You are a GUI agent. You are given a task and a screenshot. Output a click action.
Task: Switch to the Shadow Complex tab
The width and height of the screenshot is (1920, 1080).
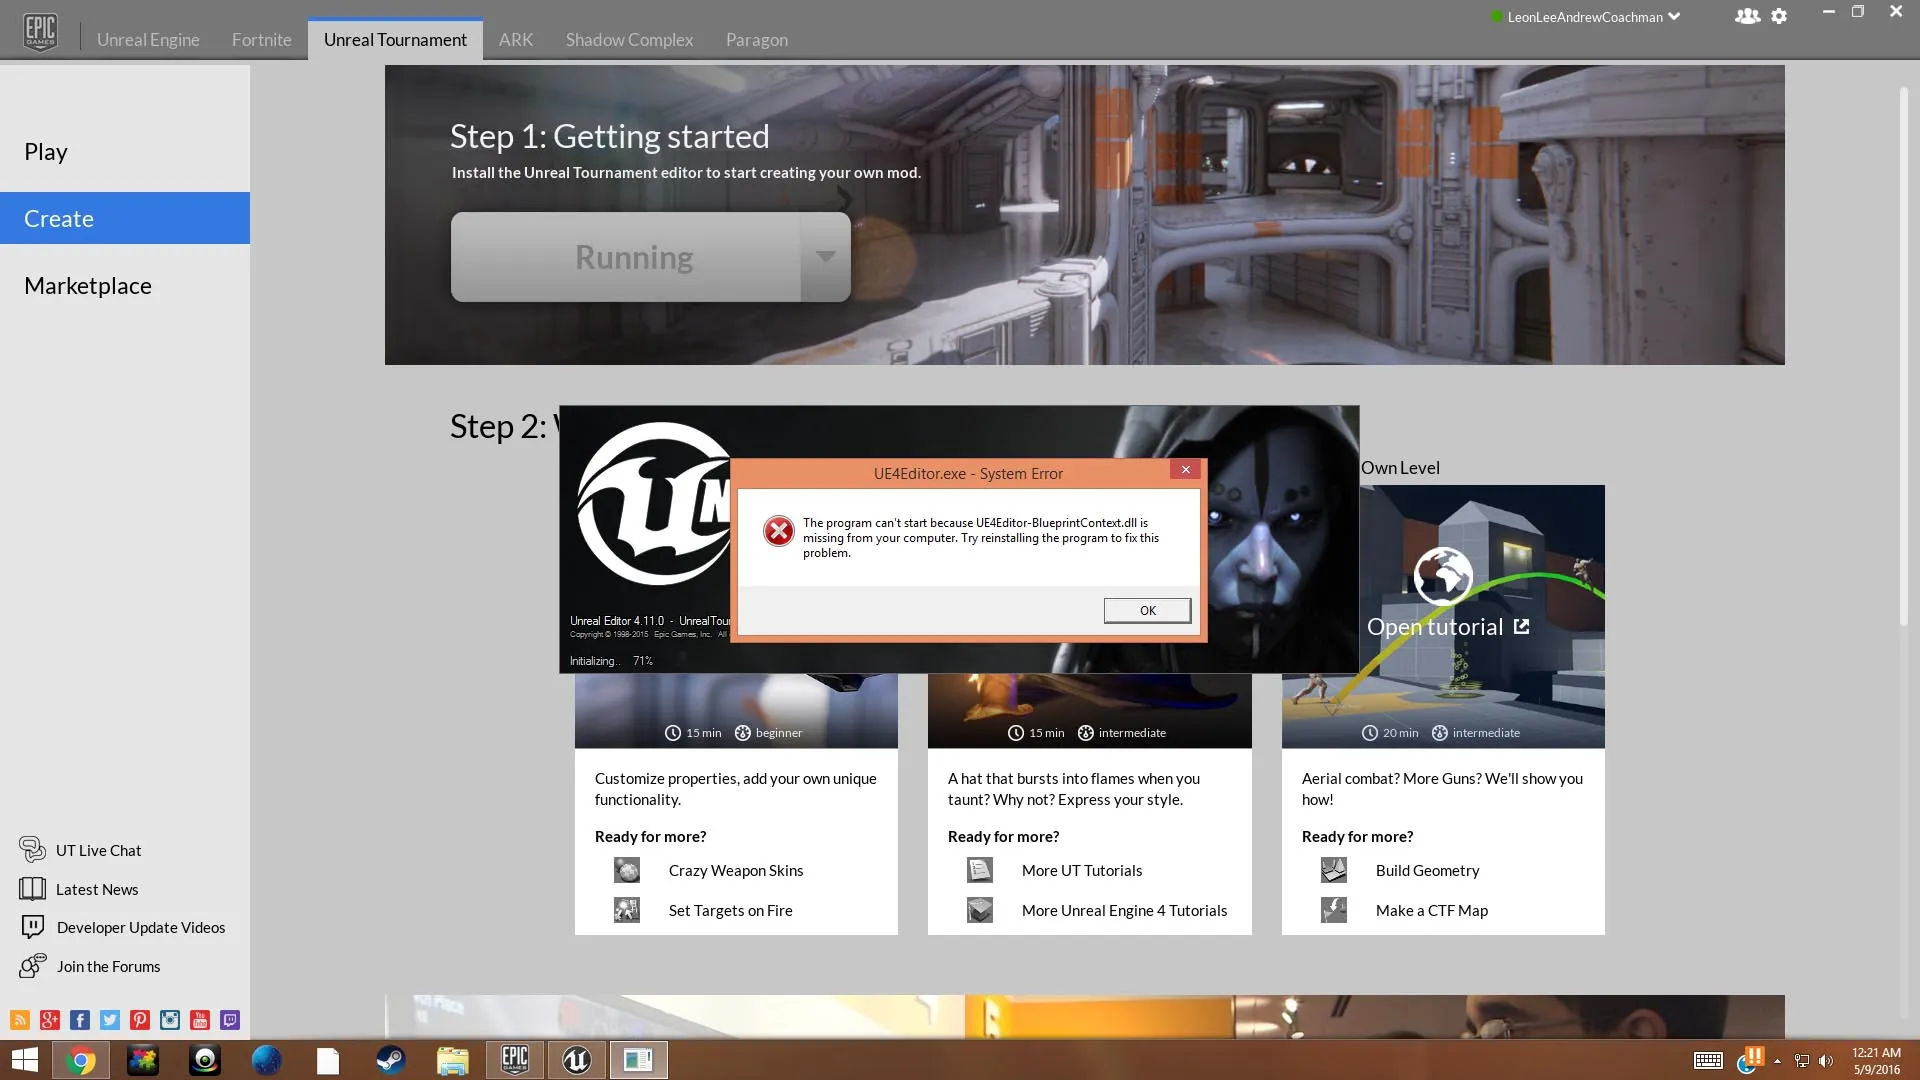629,40
